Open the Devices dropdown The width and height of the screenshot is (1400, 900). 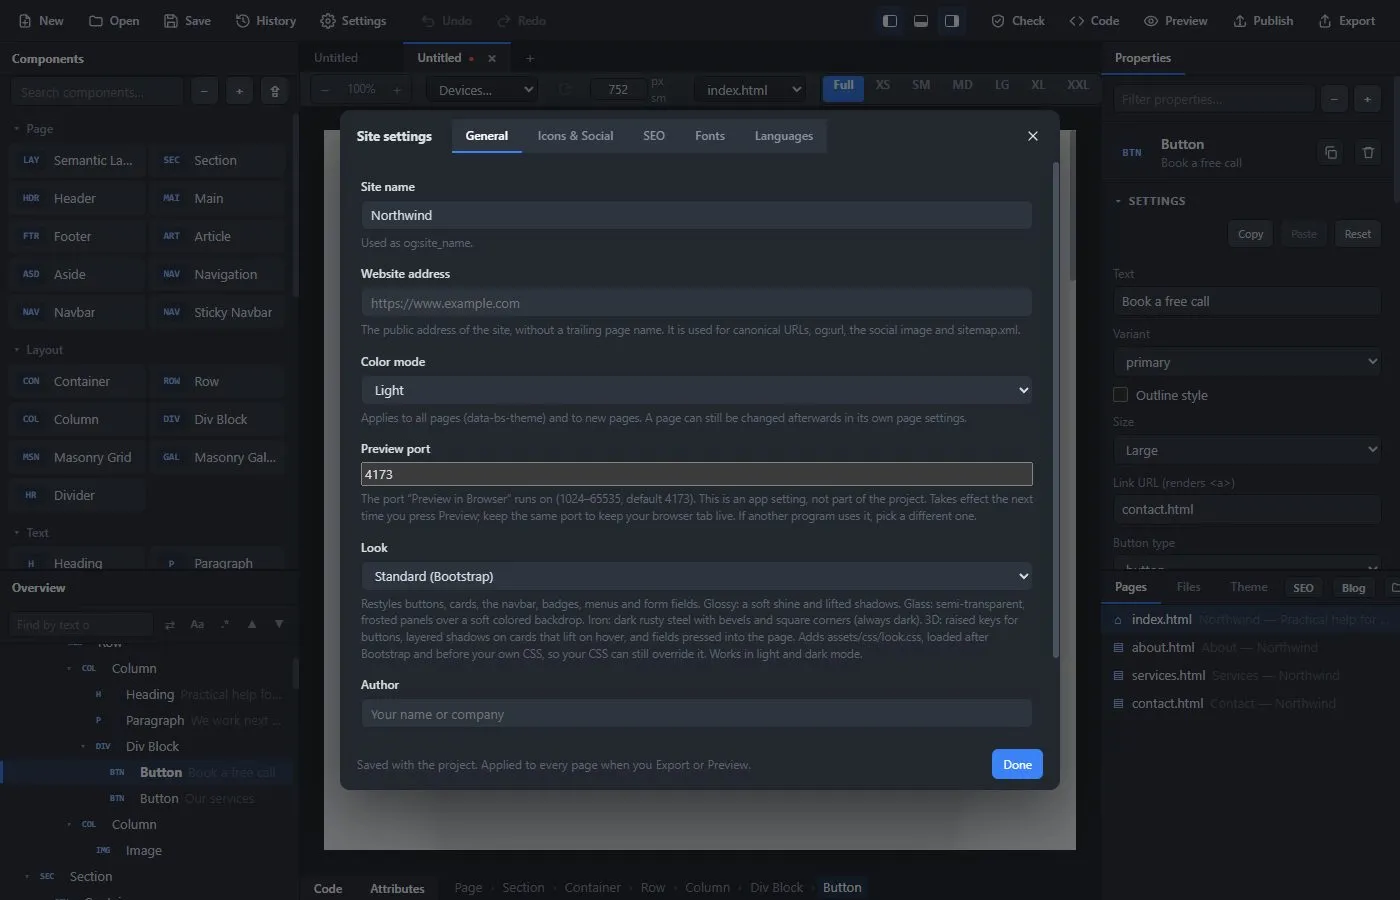(483, 90)
